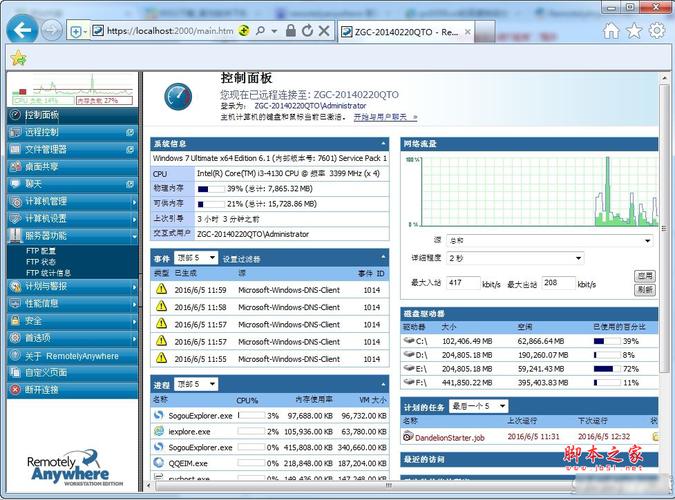This screenshot has height=500, width=675.
Task: Click the E:\ 72% usage bar
Action: click(607, 369)
